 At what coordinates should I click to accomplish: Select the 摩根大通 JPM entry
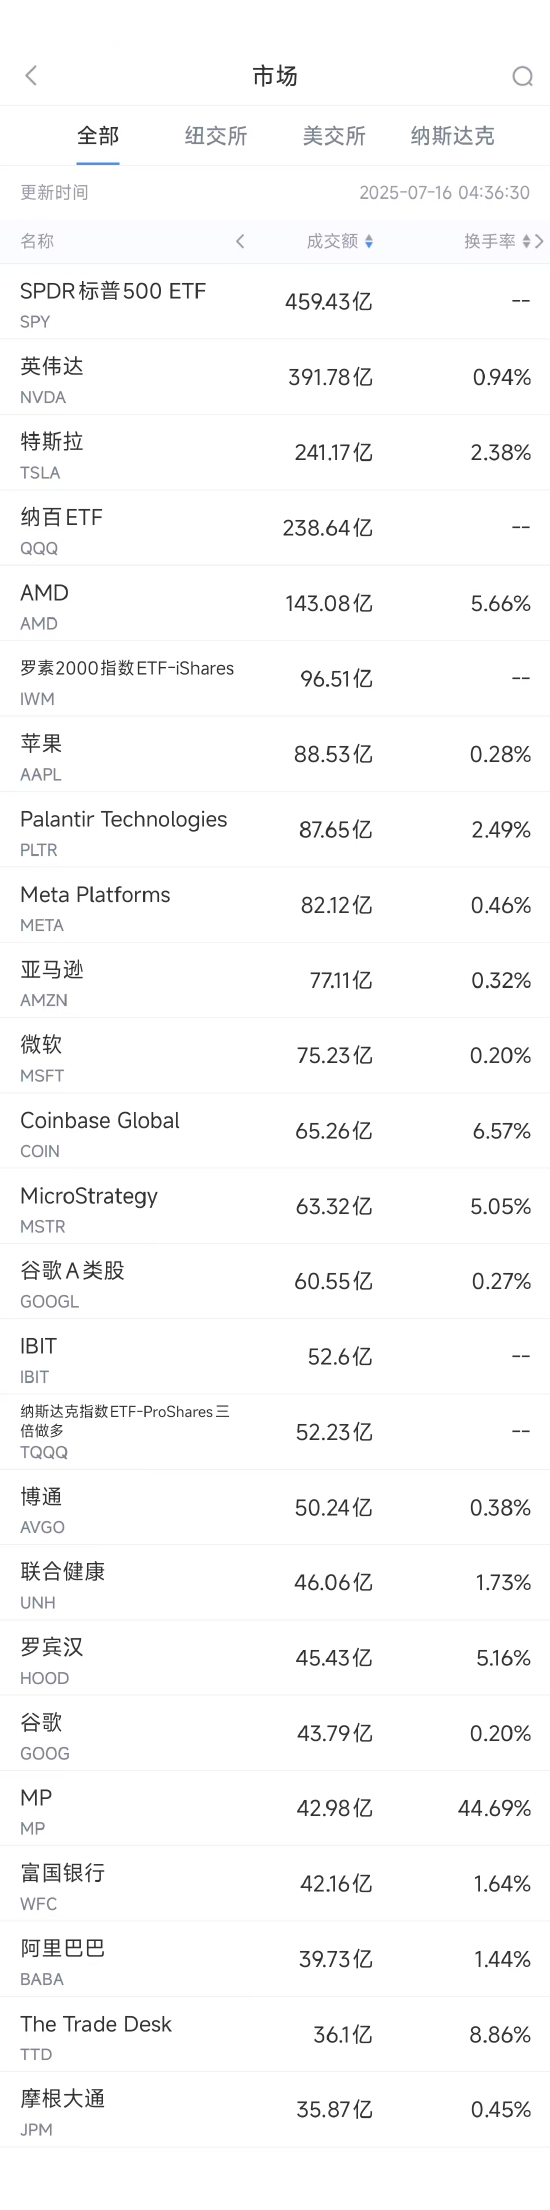[x=275, y=2110]
